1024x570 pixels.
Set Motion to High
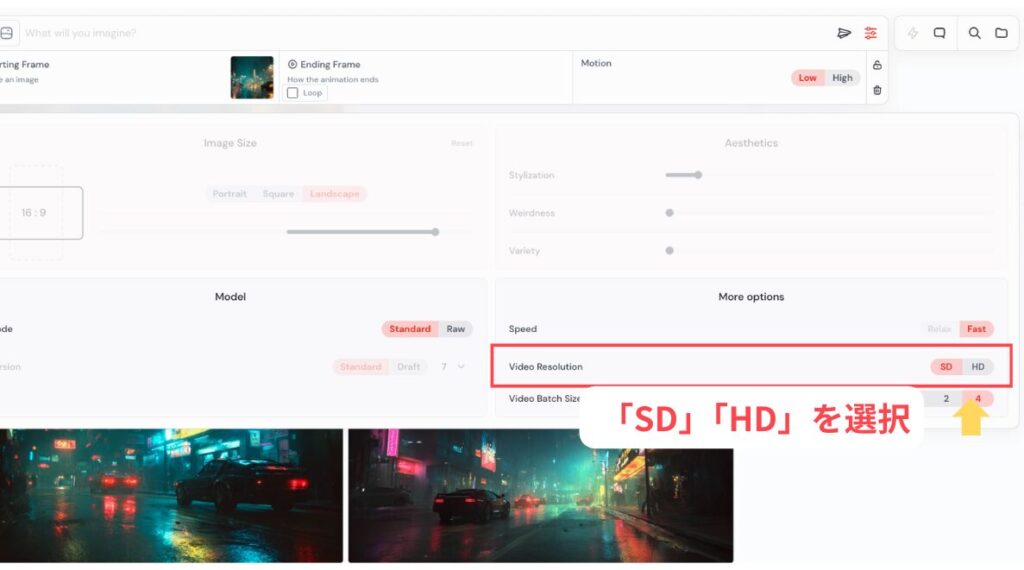pos(842,78)
